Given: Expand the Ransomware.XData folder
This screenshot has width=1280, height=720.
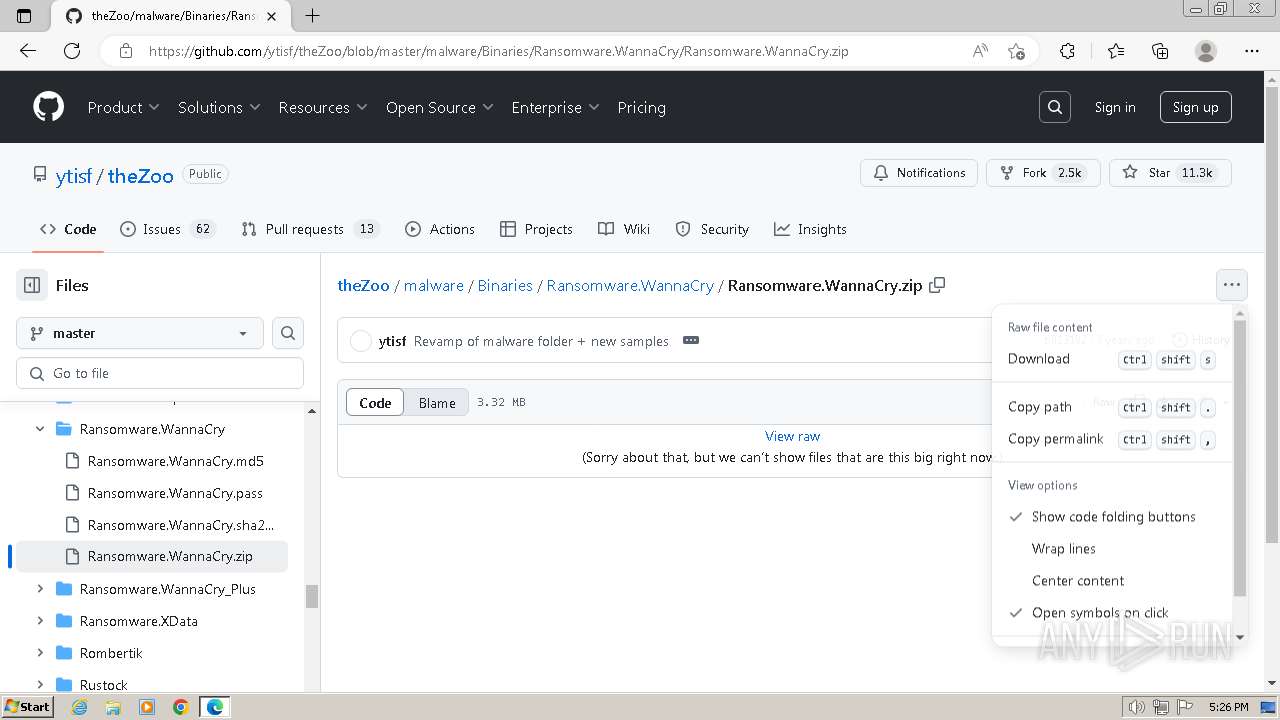Looking at the screenshot, I should coord(40,621).
